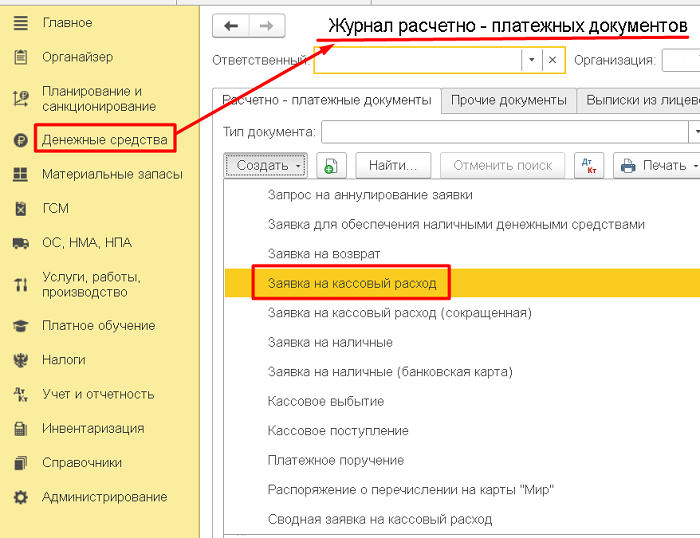The width and height of the screenshot is (700, 538).
Task: Expand the Ответственный dropdown arrow
Action: pyautogui.click(x=531, y=60)
